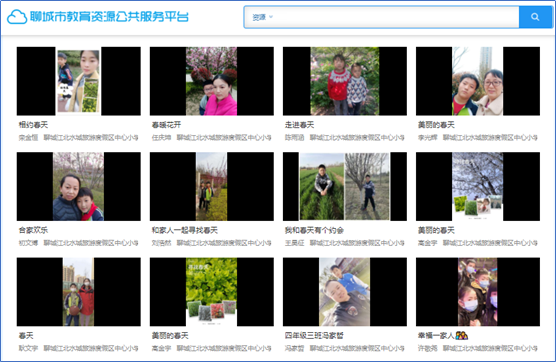Open the 相约春天 video thumbnail
Image resolution: width=556 pixels, height=362 pixels.
pyautogui.click(x=79, y=81)
